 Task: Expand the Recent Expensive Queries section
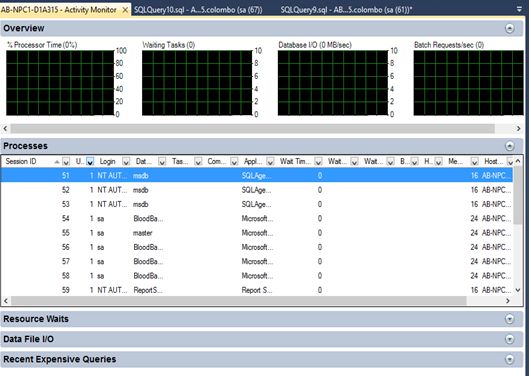509,359
